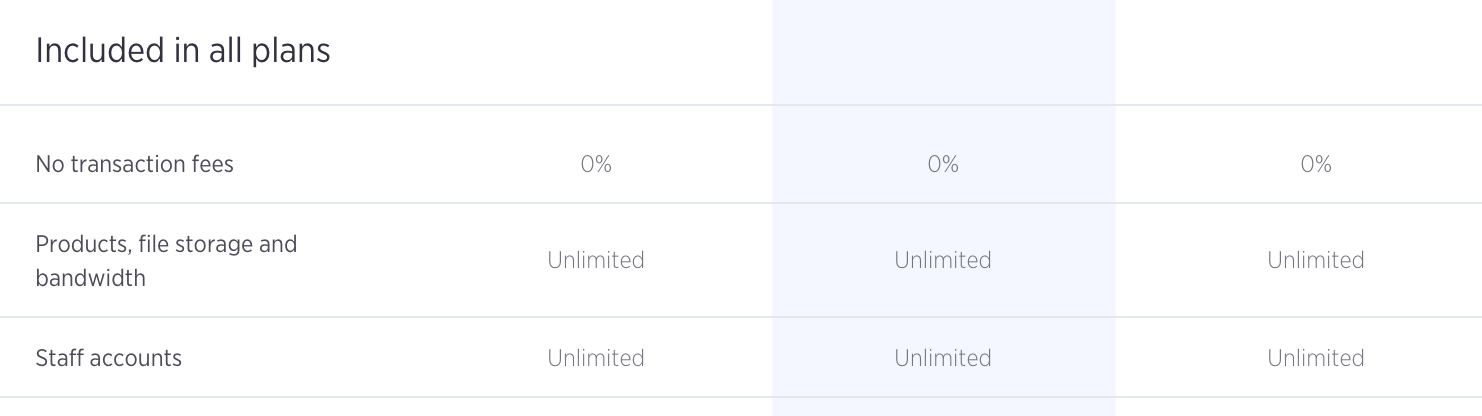This screenshot has height=416, width=1482.
Task: Select Unlimited storage value in last plan column
Action: (1316, 260)
